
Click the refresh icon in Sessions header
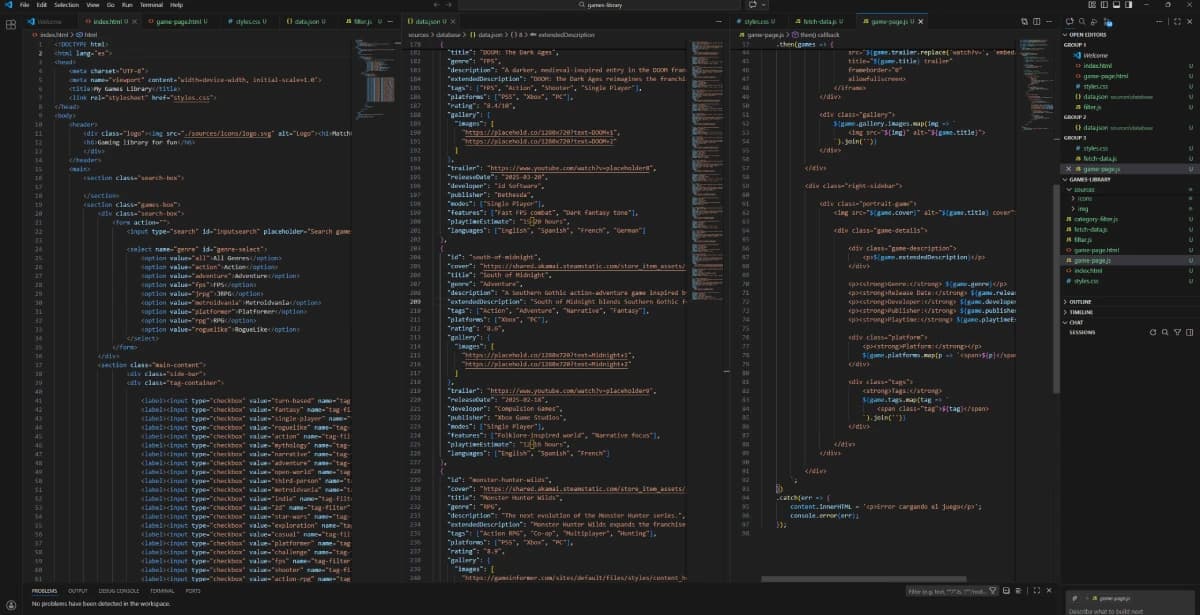(x=1152, y=331)
